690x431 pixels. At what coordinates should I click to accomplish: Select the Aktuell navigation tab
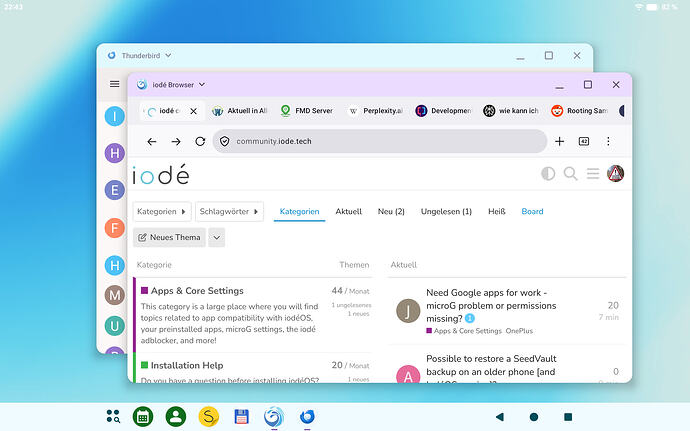pyautogui.click(x=349, y=212)
